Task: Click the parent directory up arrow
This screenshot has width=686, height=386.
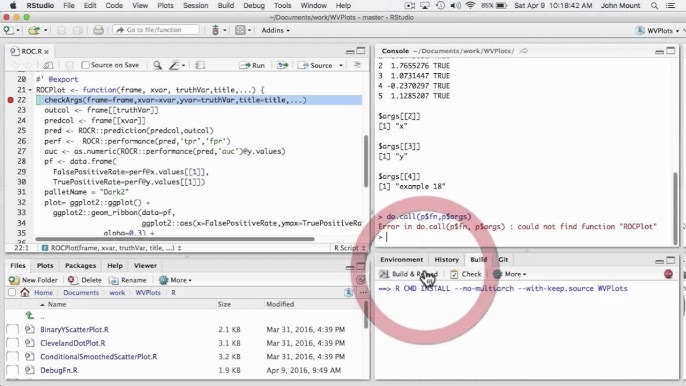Action: tap(30, 315)
